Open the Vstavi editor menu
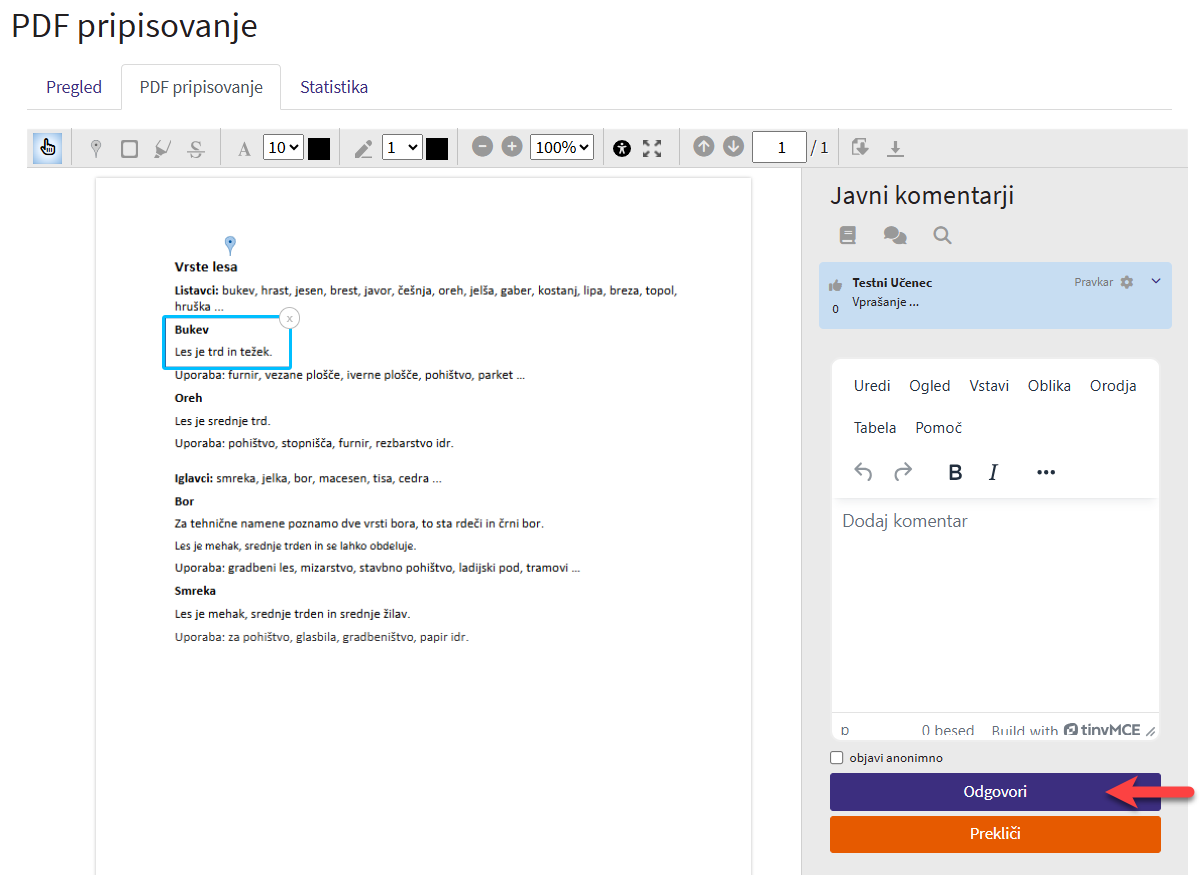Image resolution: width=1204 pixels, height=875 pixels. click(x=989, y=386)
